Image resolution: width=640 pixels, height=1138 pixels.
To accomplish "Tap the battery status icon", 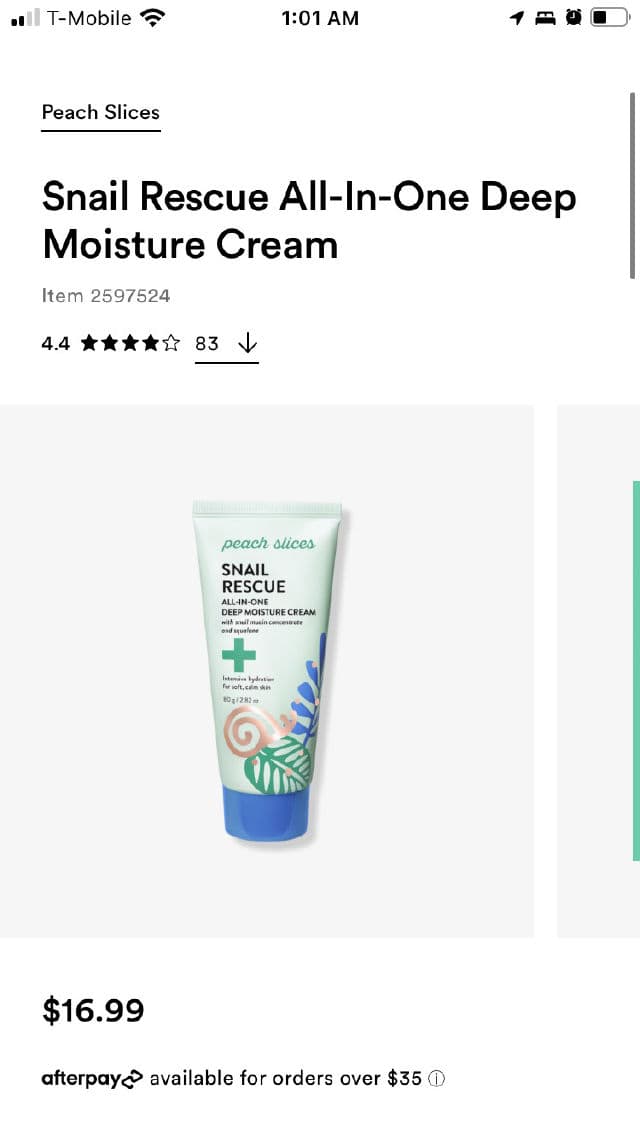I will (610, 18).
